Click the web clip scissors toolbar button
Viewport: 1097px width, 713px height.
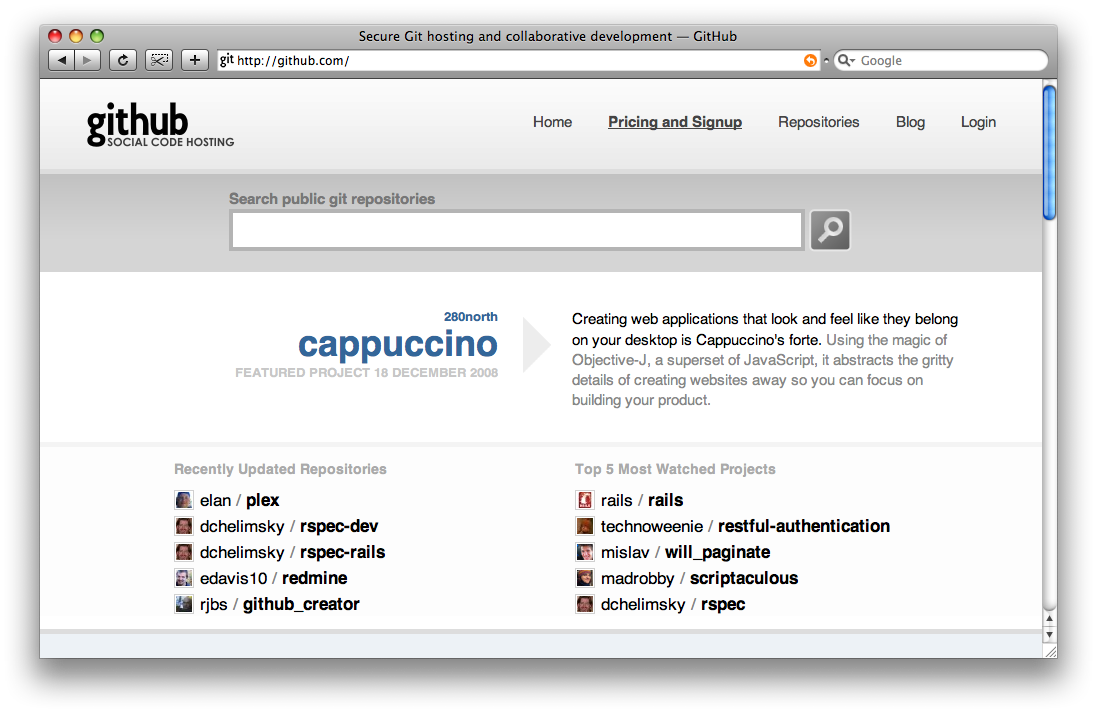(x=159, y=60)
